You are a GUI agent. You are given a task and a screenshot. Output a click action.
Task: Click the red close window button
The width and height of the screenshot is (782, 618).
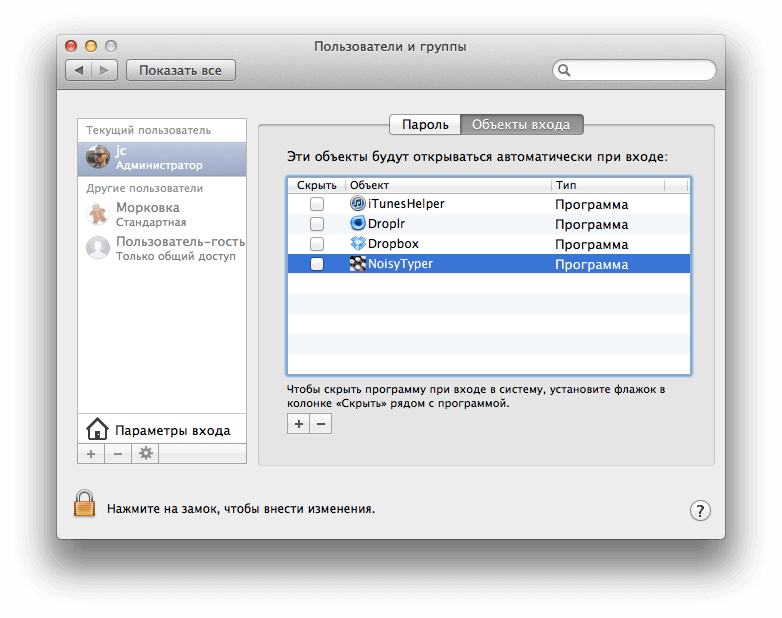pyautogui.click(x=71, y=46)
